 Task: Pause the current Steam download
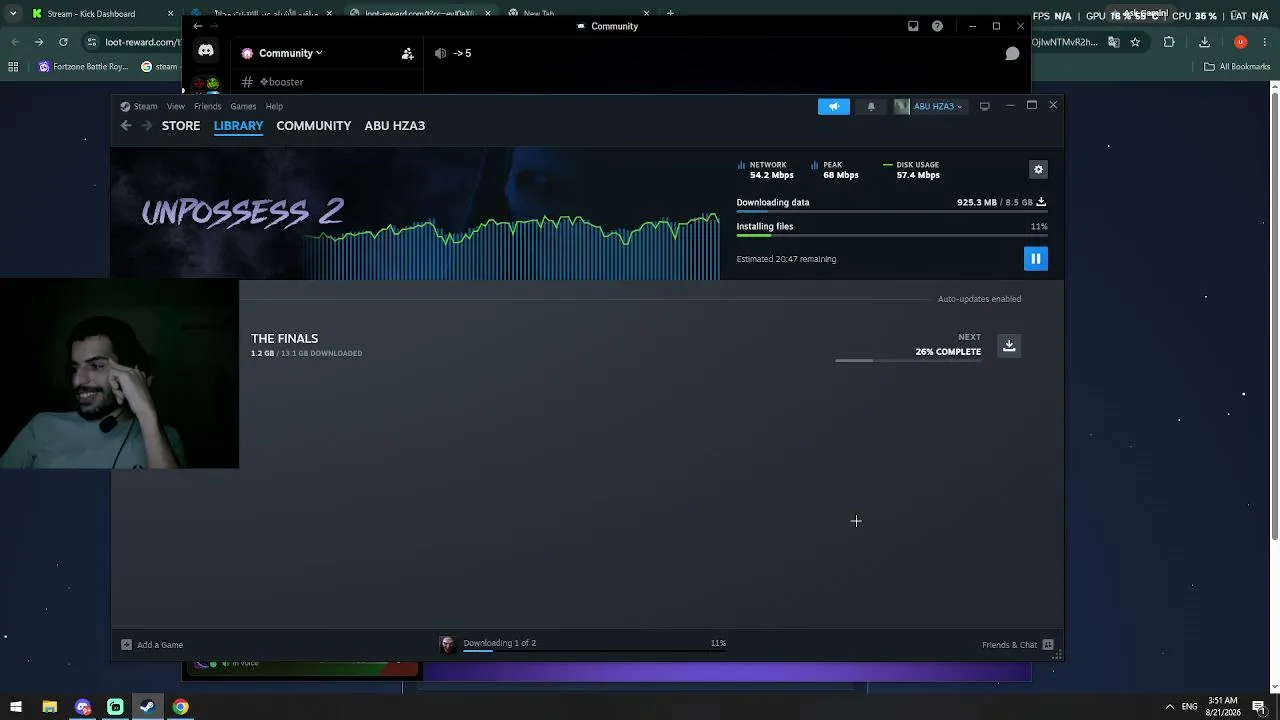pyautogui.click(x=1035, y=259)
